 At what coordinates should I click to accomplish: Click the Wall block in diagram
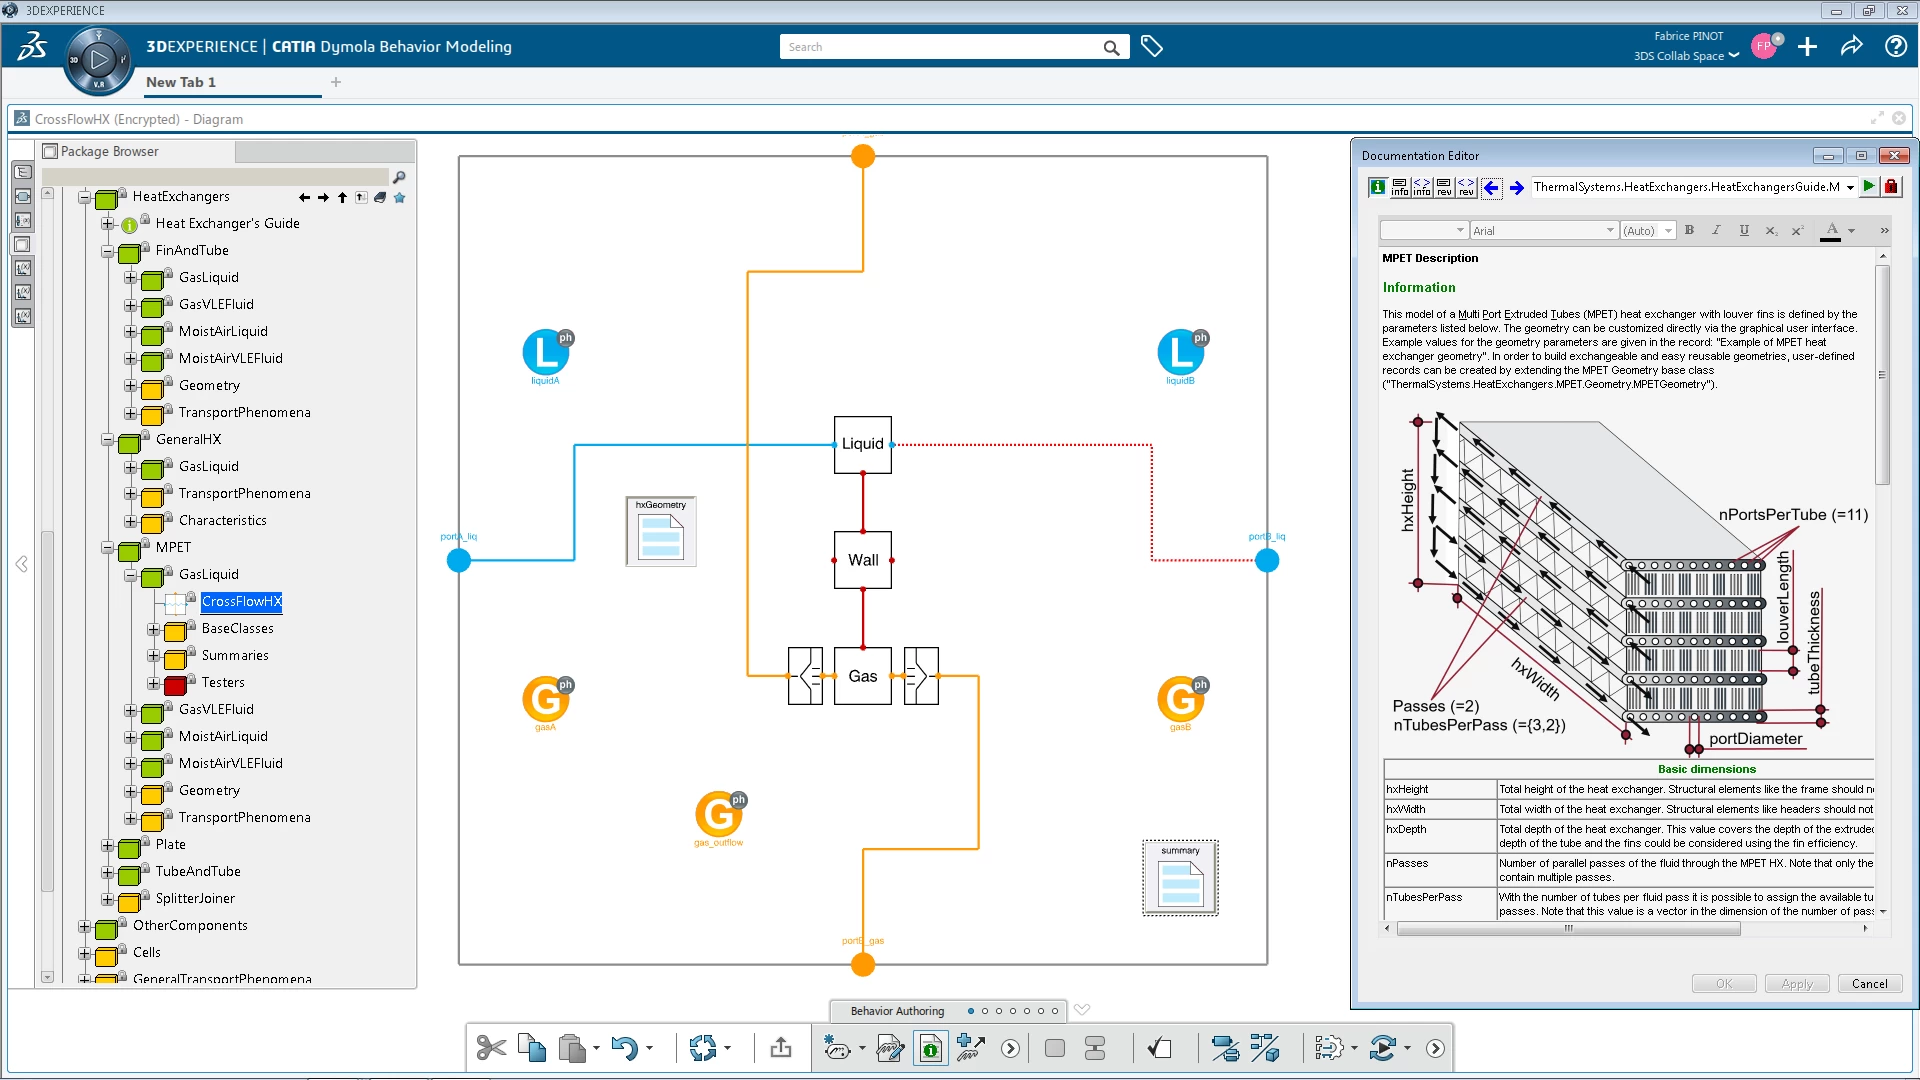point(863,560)
